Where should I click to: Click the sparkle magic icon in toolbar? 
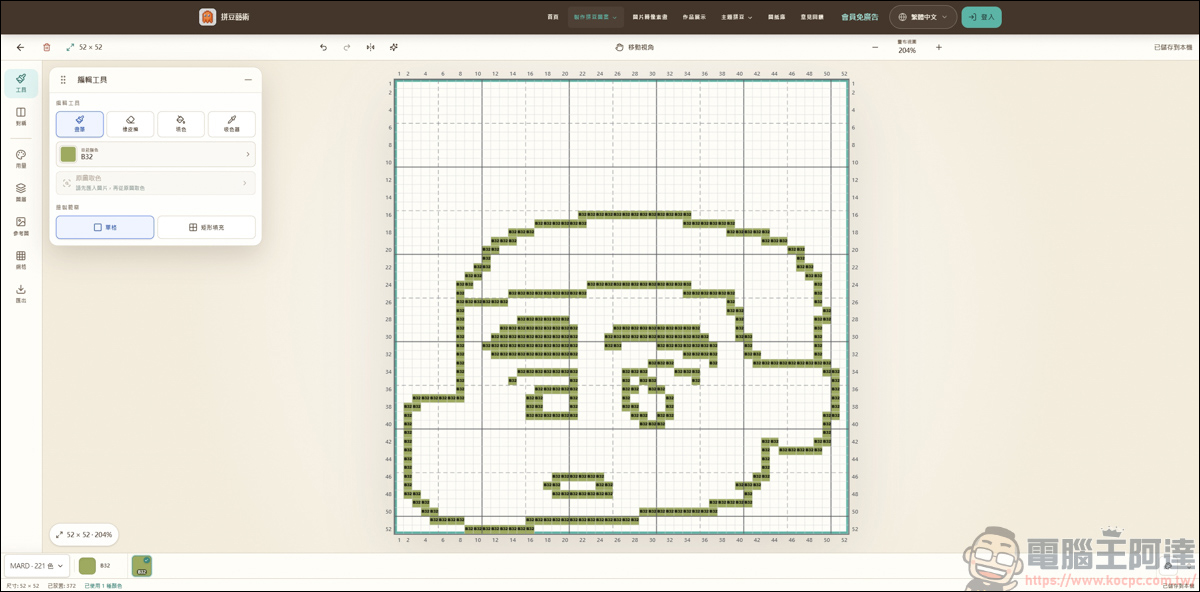[394, 47]
